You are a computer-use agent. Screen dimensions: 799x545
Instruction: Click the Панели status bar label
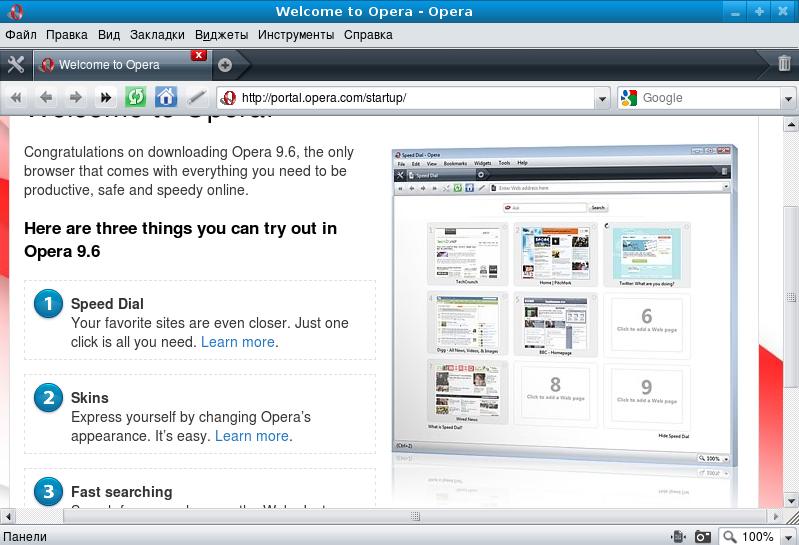click(25, 537)
